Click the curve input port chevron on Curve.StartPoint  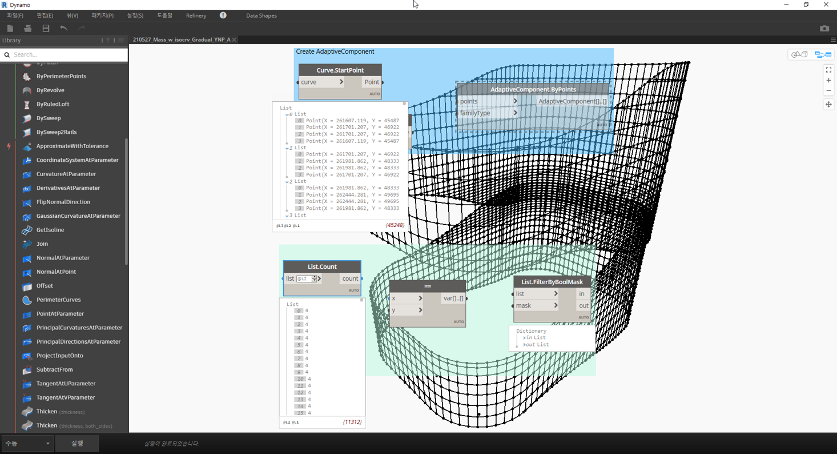click(x=341, y=82)
